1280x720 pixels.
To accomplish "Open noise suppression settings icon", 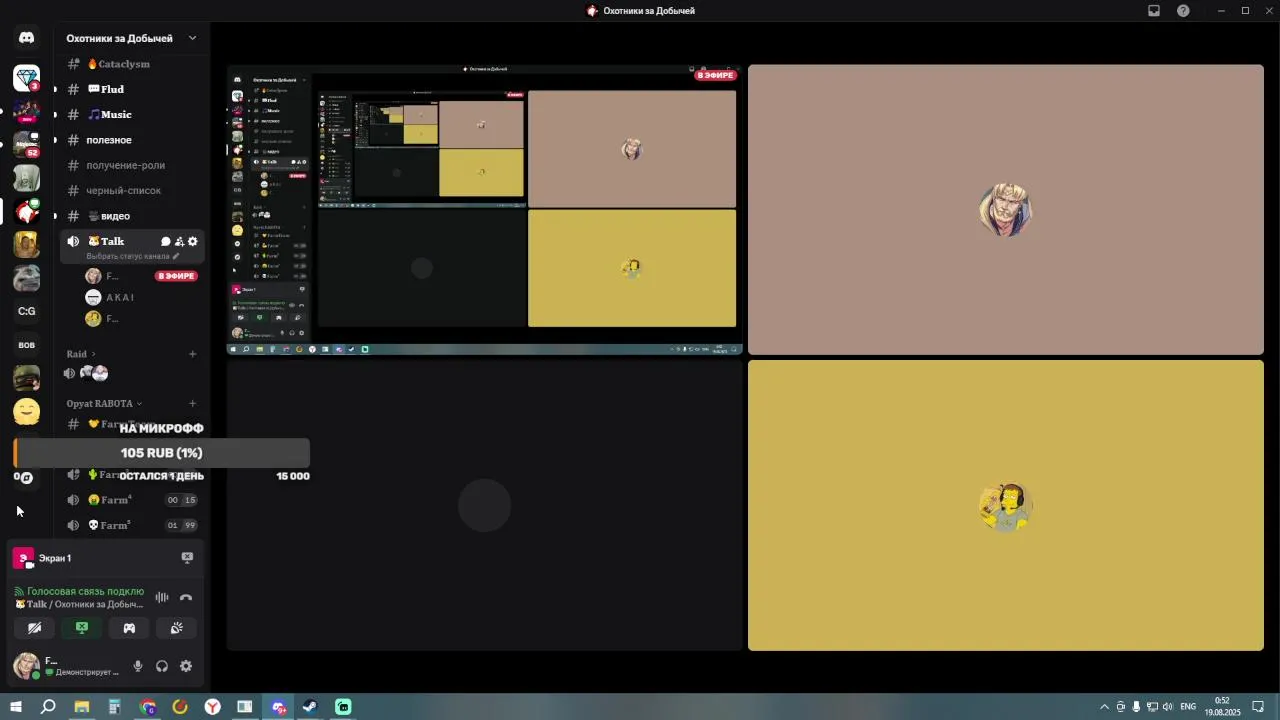I will click(x=162, y=598).
